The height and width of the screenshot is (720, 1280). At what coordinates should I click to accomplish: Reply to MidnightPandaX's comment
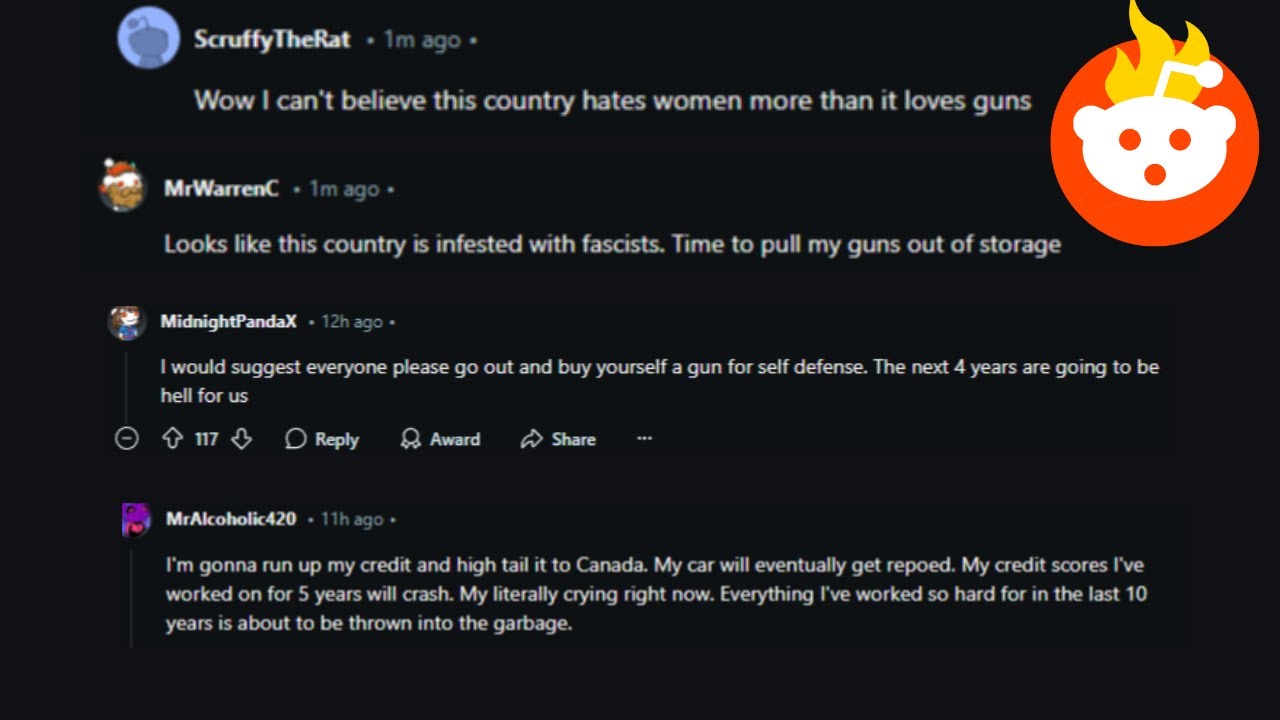(321, 439)
